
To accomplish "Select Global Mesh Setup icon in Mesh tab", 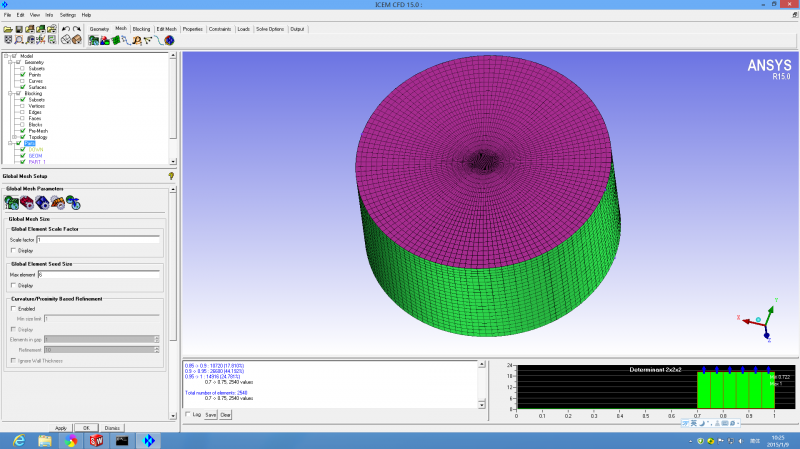I will coord(94,40).
